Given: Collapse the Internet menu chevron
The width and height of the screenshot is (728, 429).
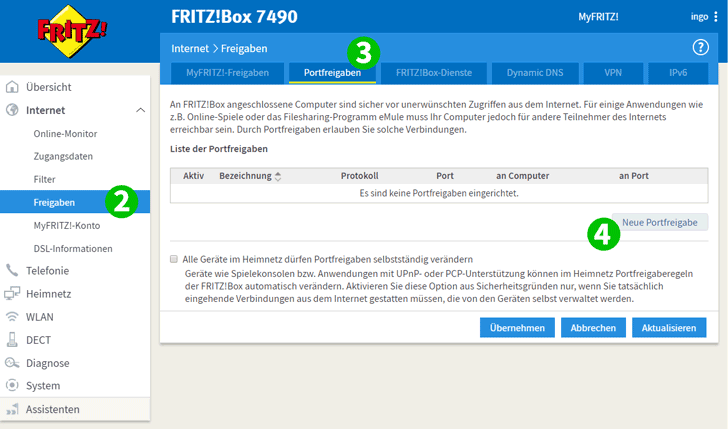Looking at the screenshot, I should tap(140, 110).
